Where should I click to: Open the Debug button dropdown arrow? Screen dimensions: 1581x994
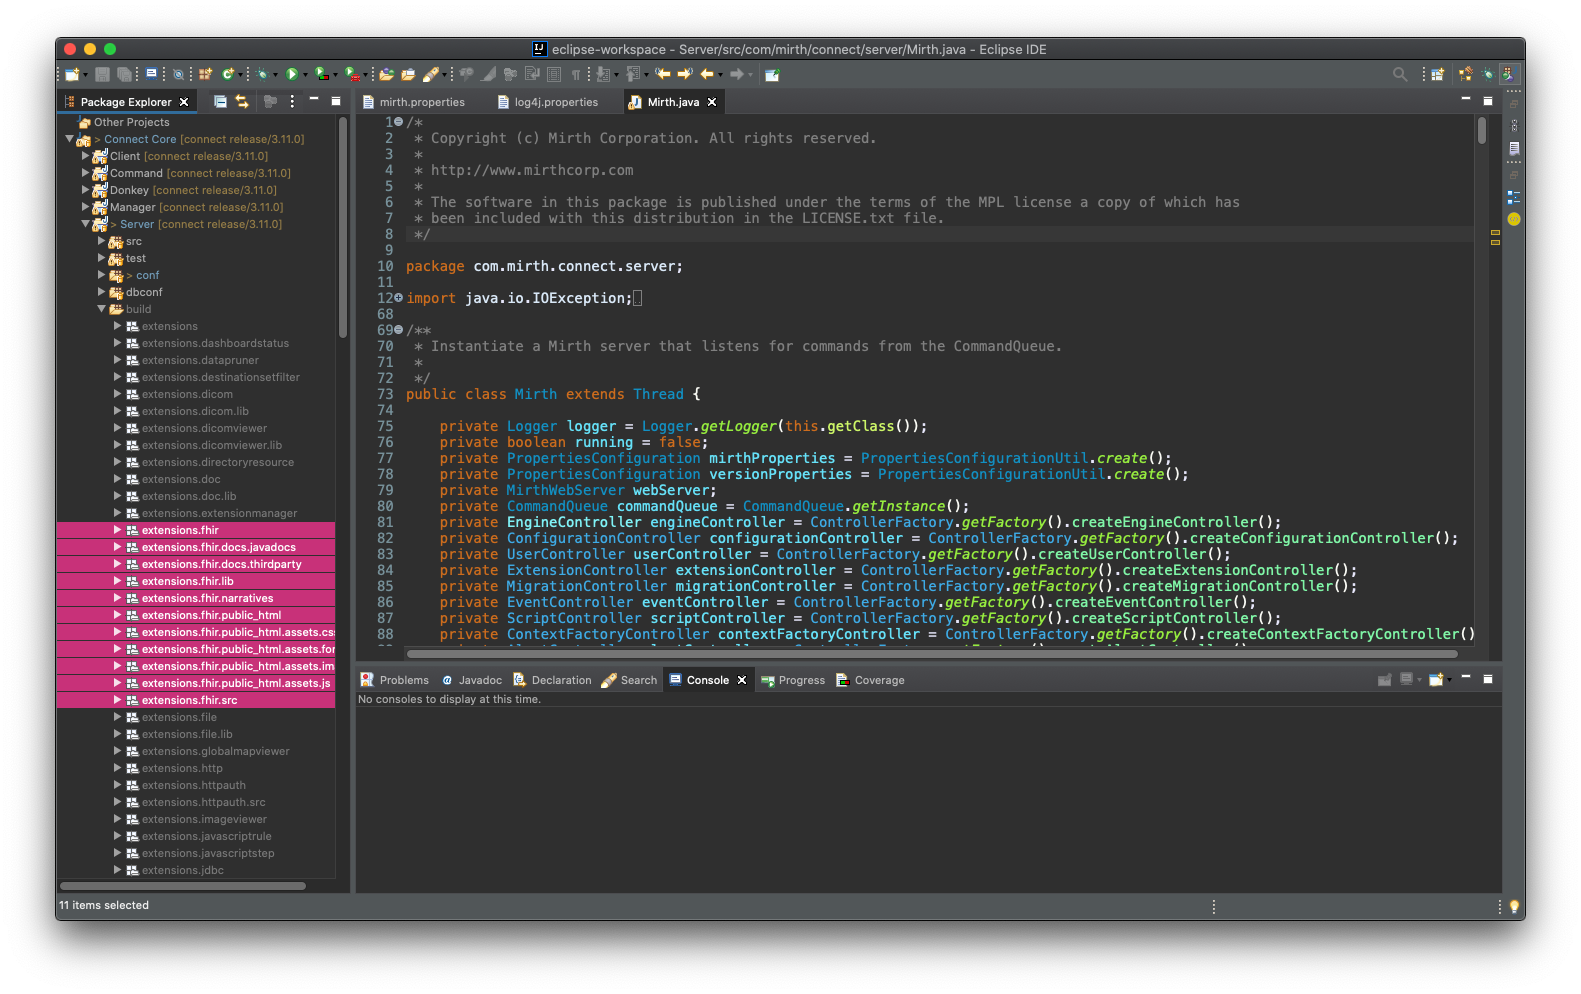(275, 75)
